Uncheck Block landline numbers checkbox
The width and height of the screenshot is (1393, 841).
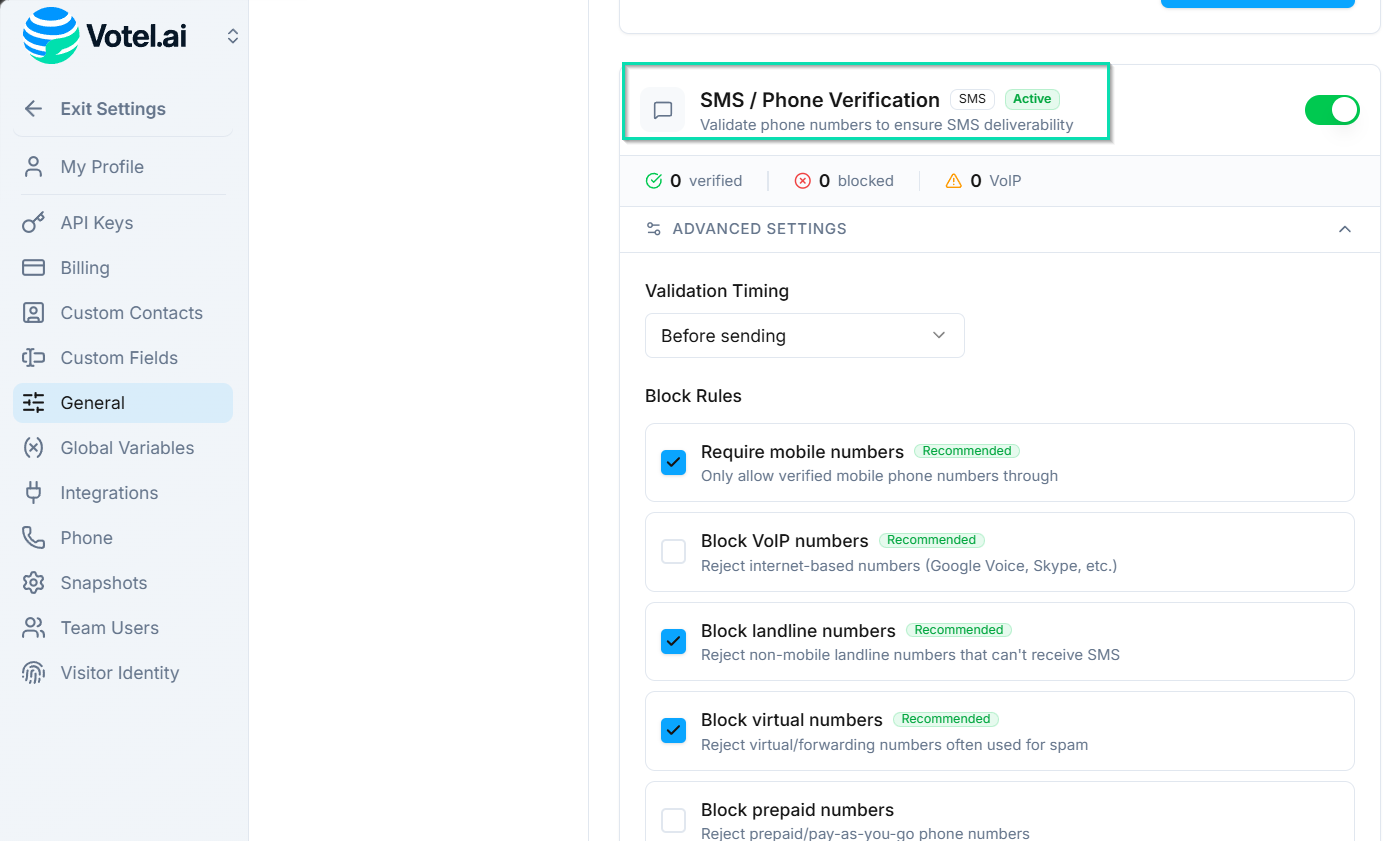point(674,642)
